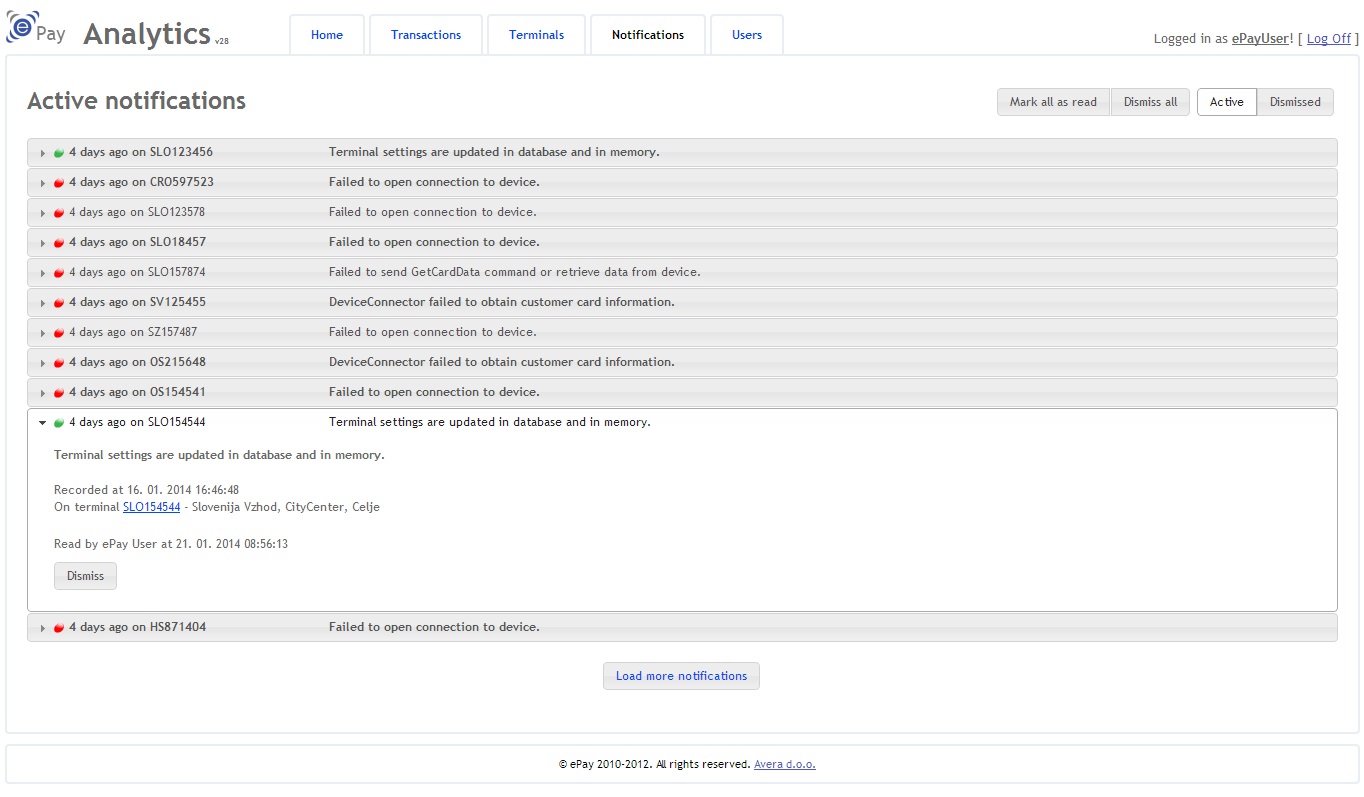Click red status dot on SLO18457 row
The image size is (1364, 797).
(x=59, y=243)
